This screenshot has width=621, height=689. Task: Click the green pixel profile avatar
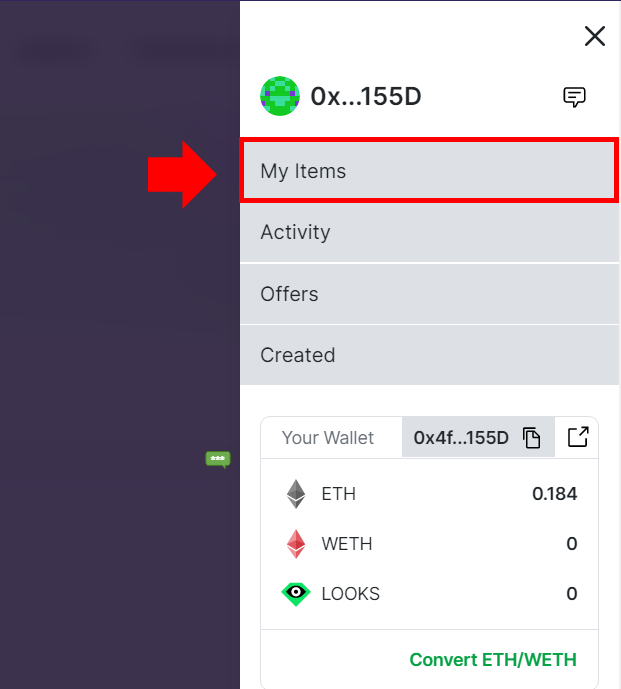pos(280,96)
